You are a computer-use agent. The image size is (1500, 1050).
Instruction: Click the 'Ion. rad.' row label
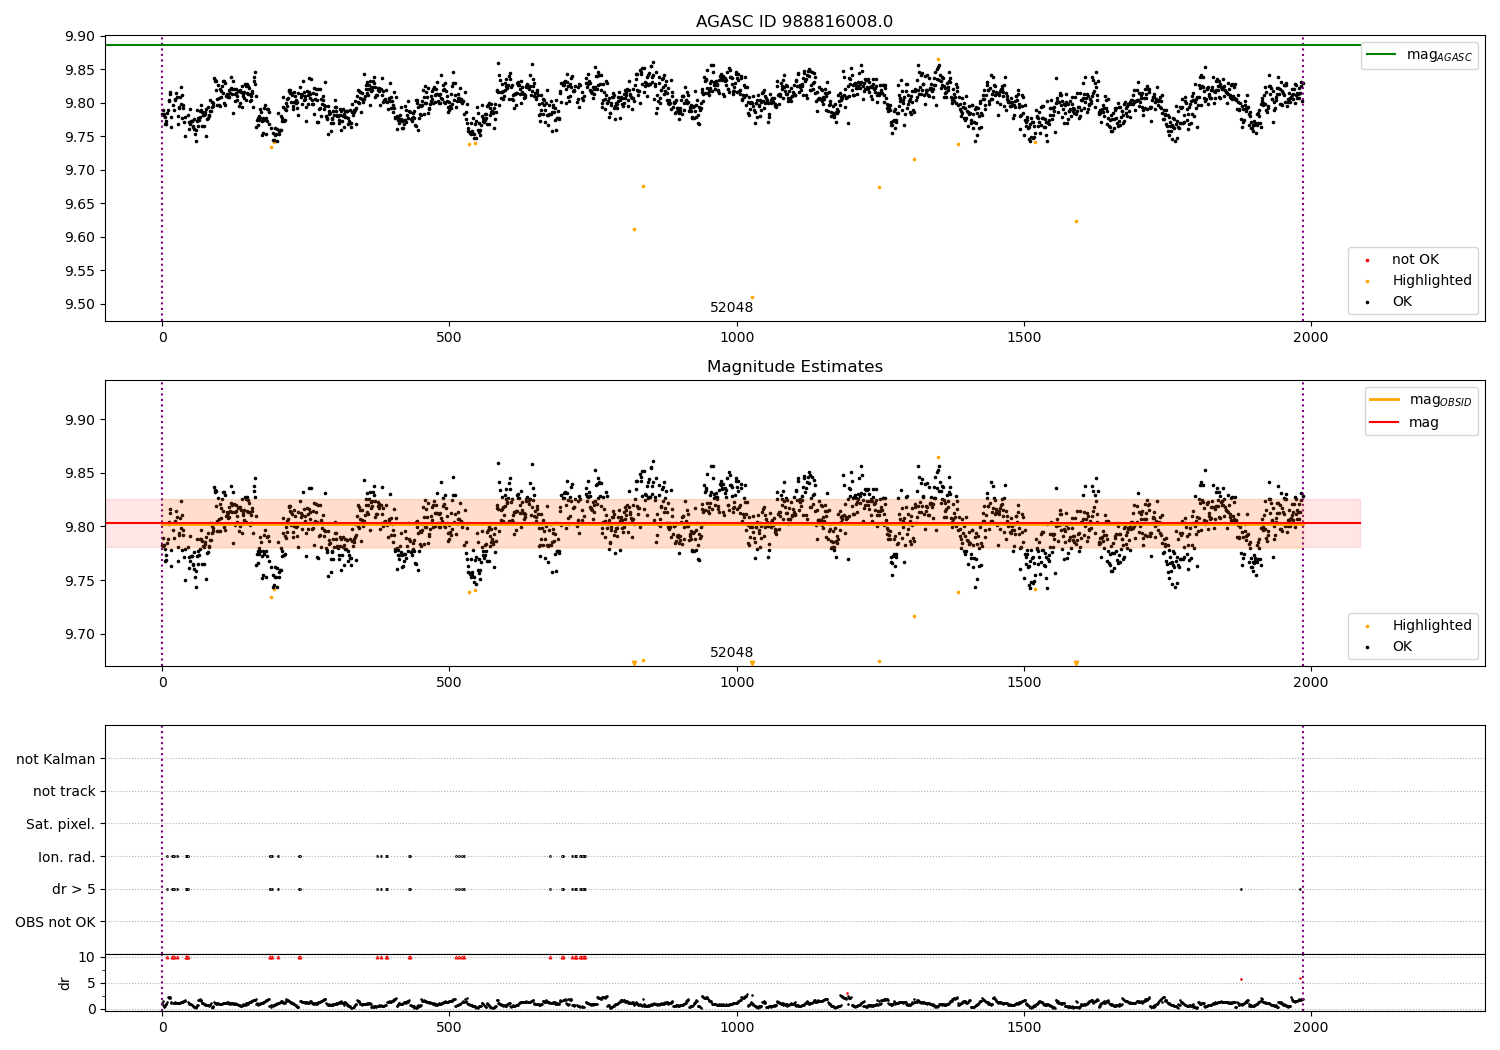[67, 857]
